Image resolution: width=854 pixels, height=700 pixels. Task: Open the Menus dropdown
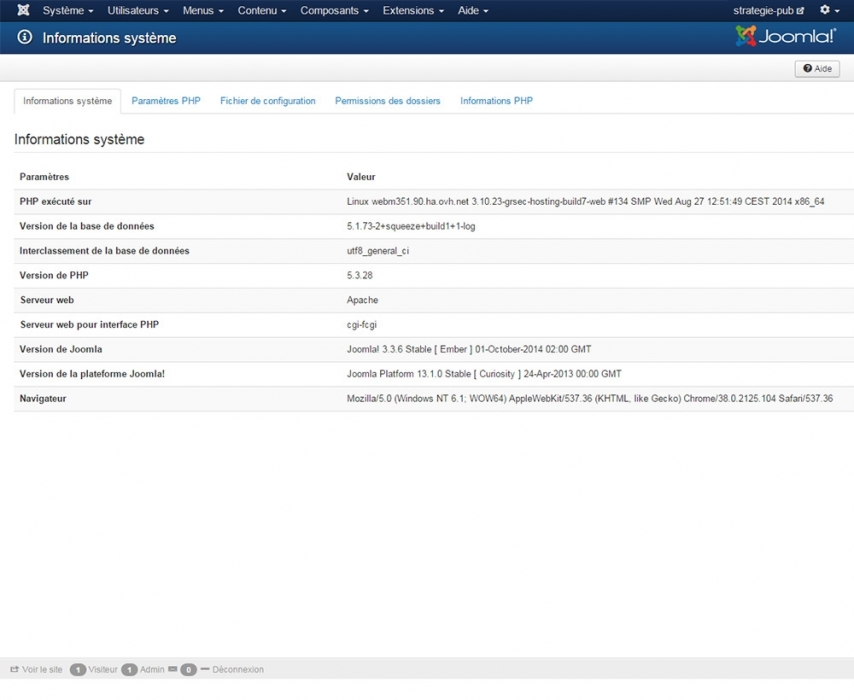click(x=203, y=10)
